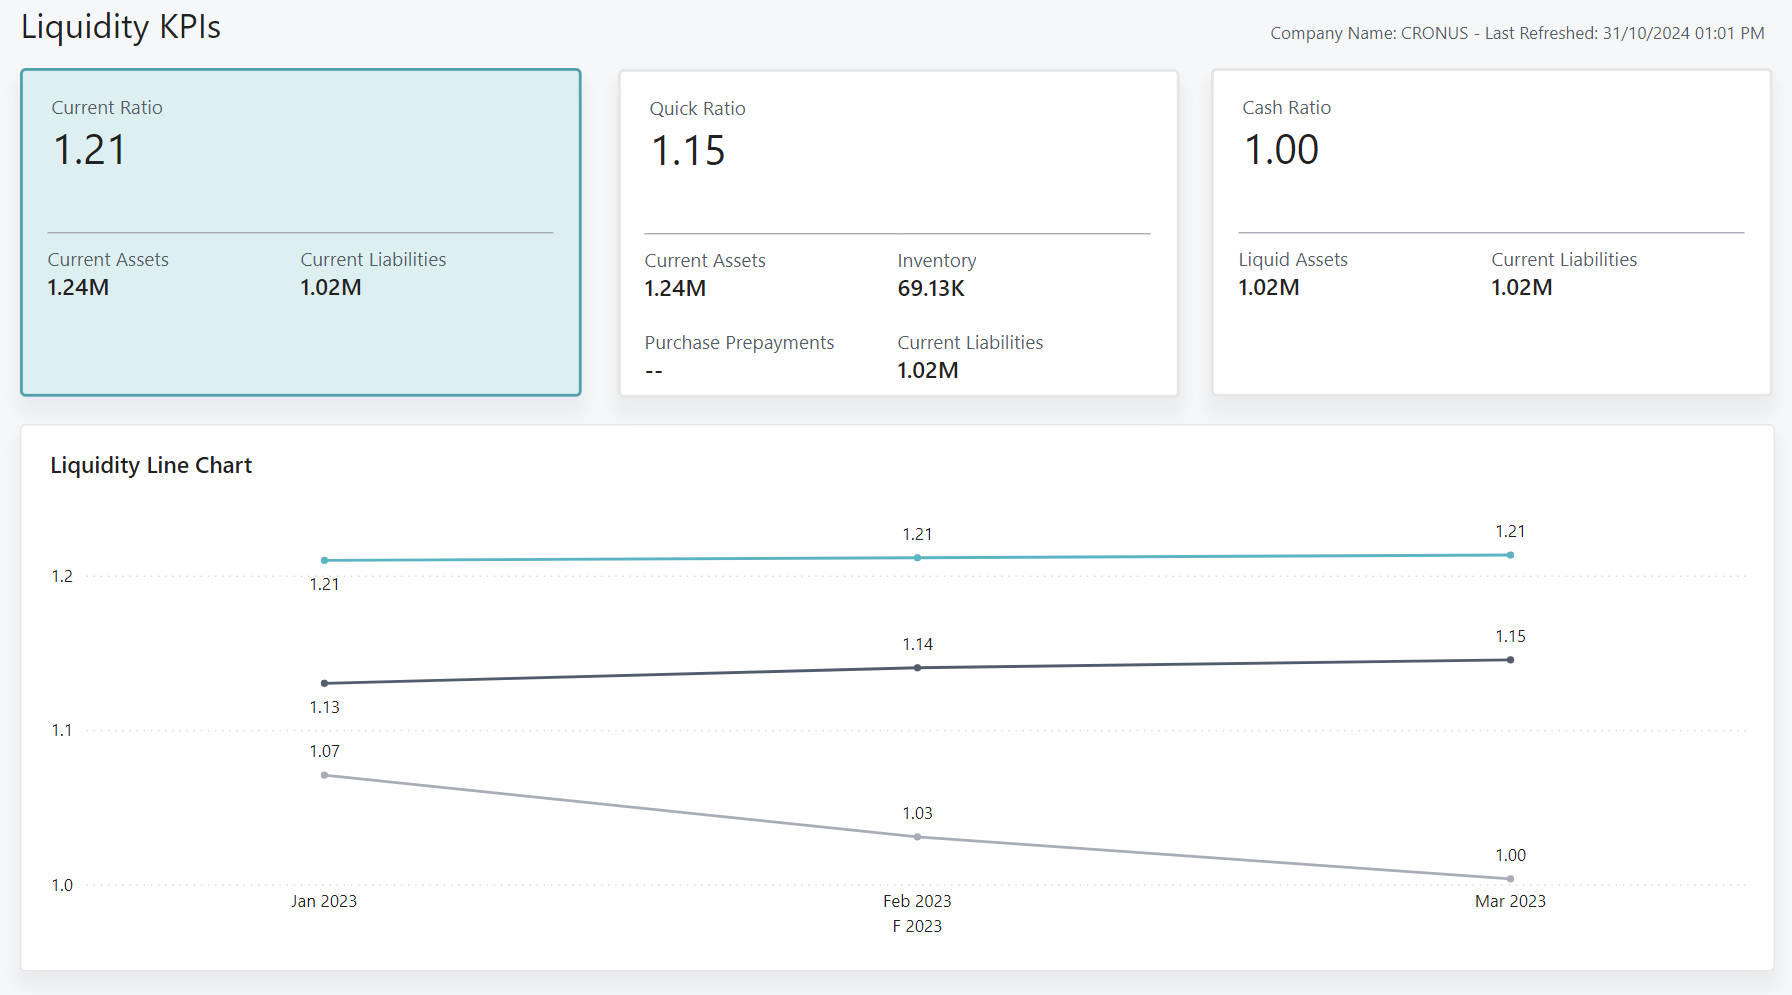Click the Liquidity KPIs page title
The width and height of the screenshot is (1792, 995).
click(120, 27)
